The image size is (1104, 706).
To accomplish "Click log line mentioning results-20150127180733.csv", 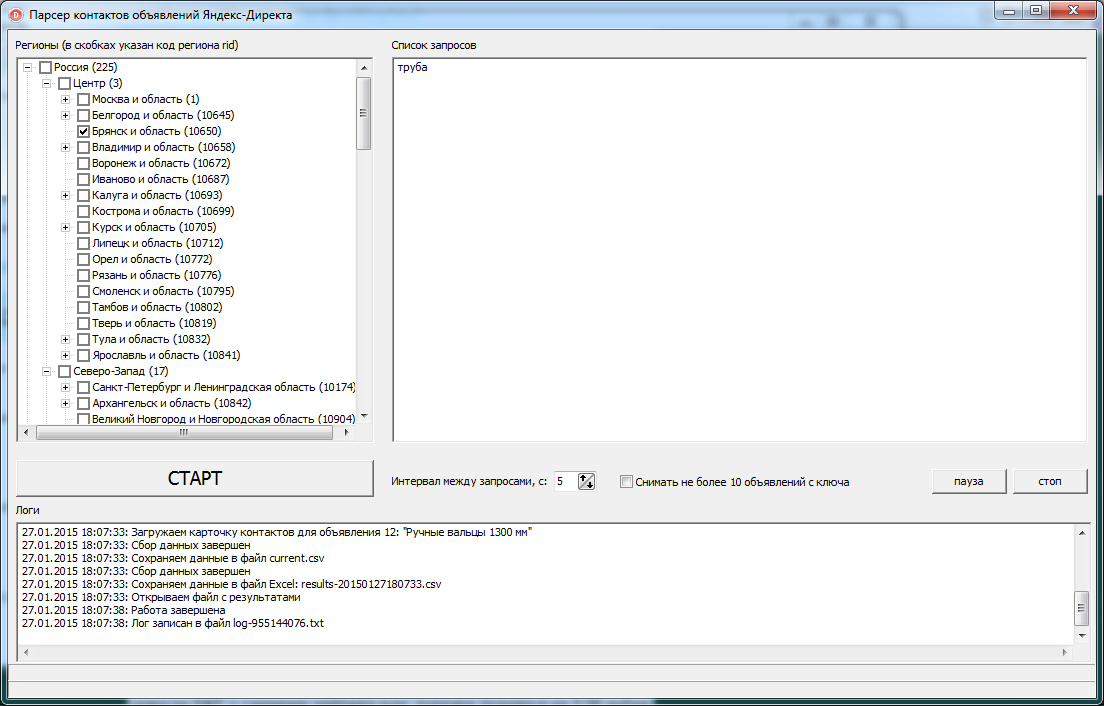I will pos(232,584).
